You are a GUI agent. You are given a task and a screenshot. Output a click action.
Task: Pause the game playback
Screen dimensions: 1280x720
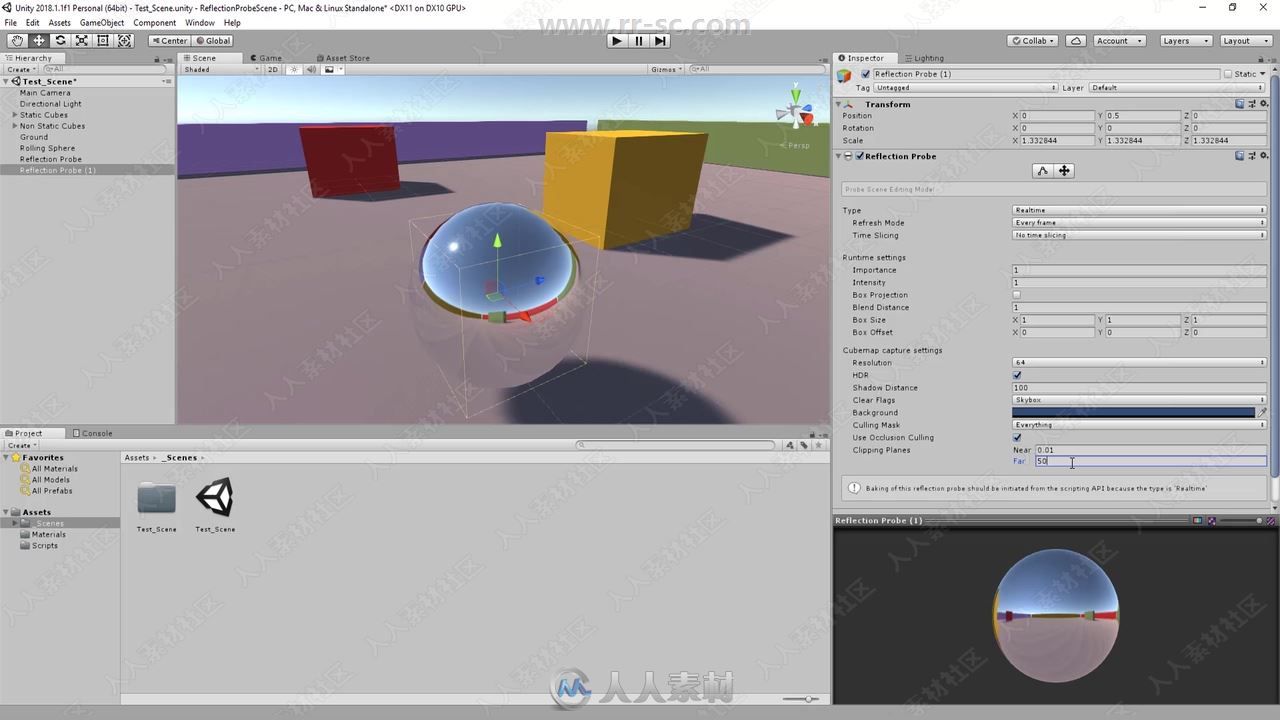tap(639, 41)
